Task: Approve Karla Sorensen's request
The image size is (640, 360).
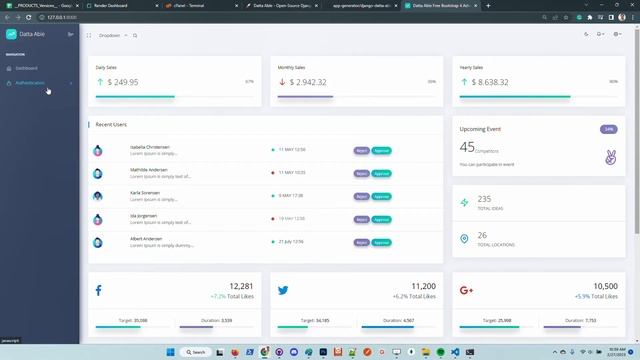Action: 381,196
